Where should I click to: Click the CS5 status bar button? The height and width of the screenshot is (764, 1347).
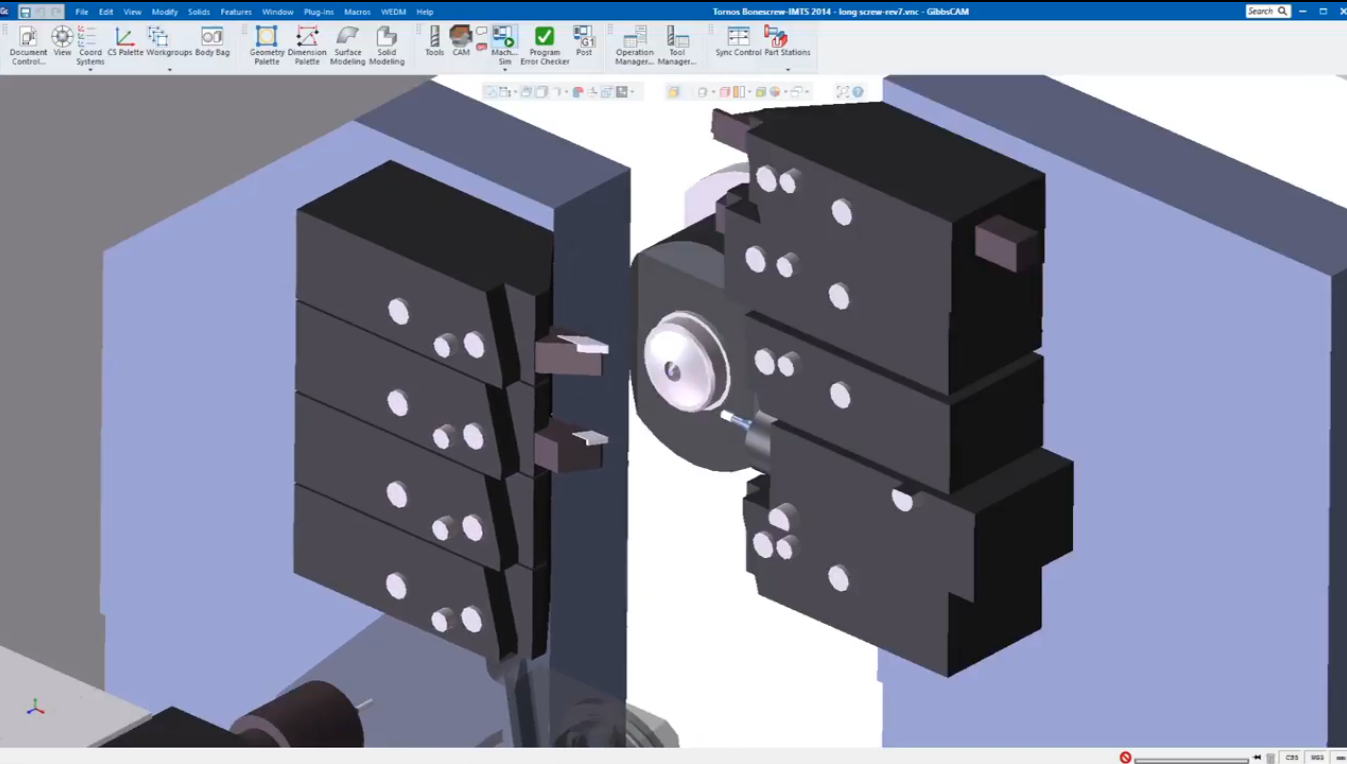click(1292, 758)
